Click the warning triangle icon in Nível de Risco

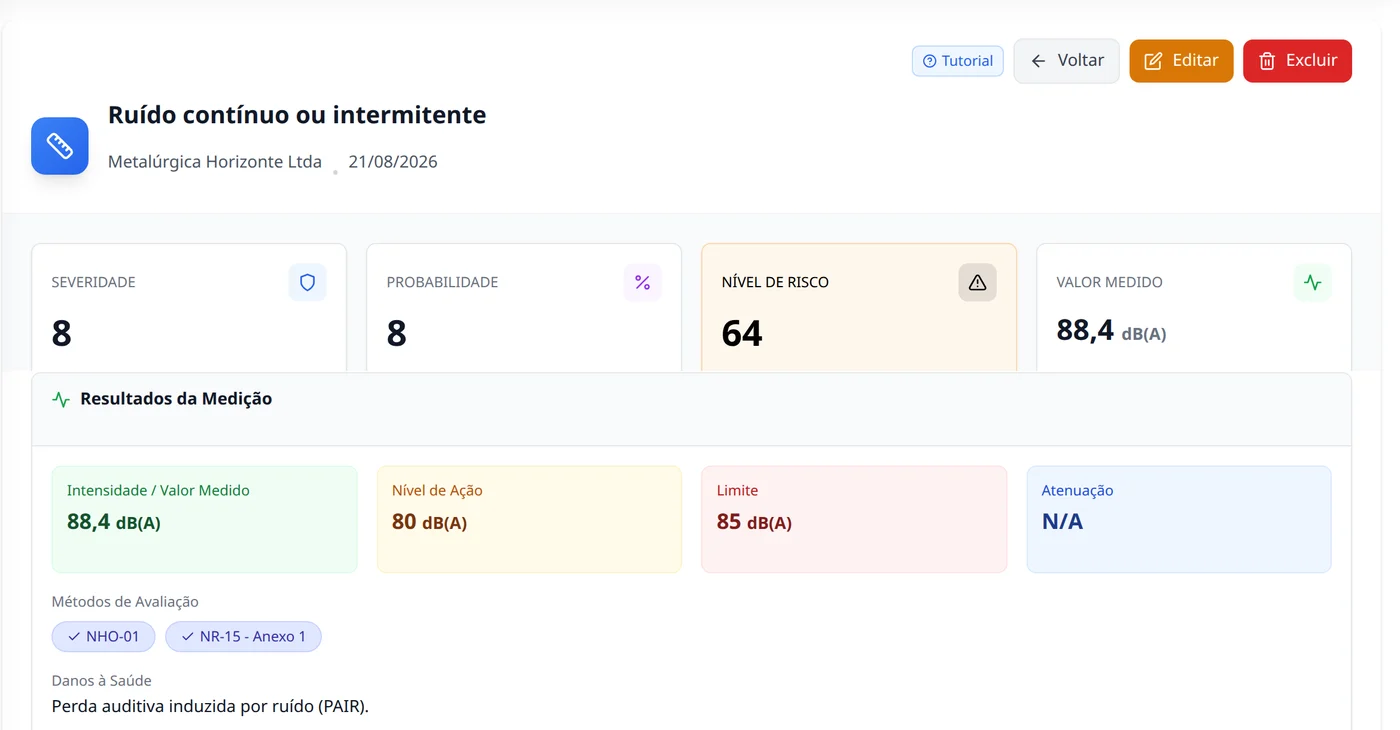977,283
